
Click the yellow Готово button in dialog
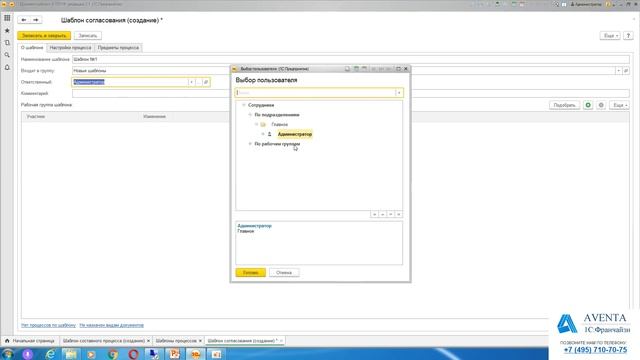point(251,273)
